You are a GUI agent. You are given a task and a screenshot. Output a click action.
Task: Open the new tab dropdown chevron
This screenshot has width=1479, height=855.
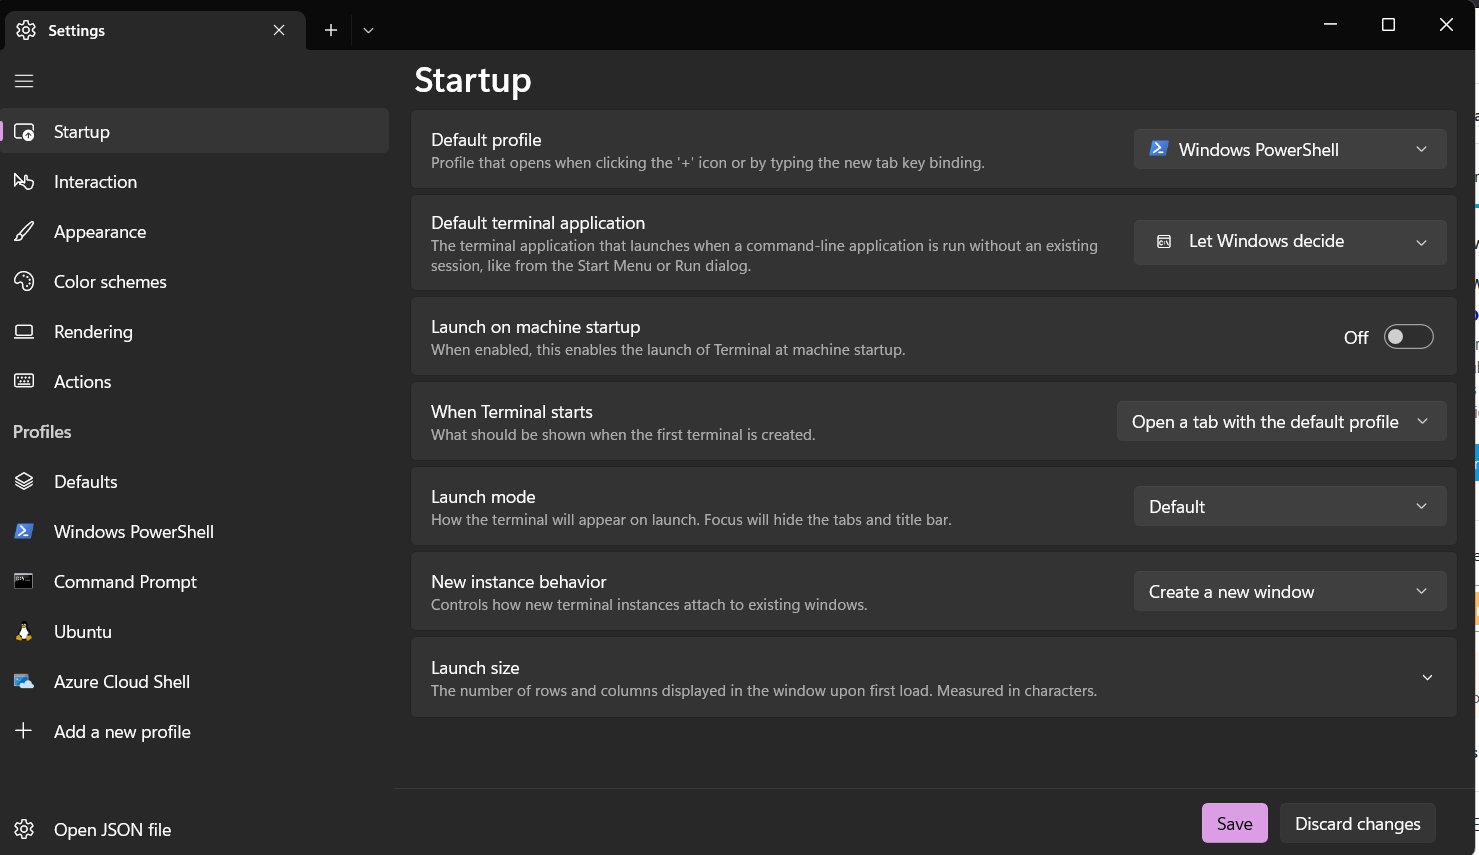click(x=368, y=30)
